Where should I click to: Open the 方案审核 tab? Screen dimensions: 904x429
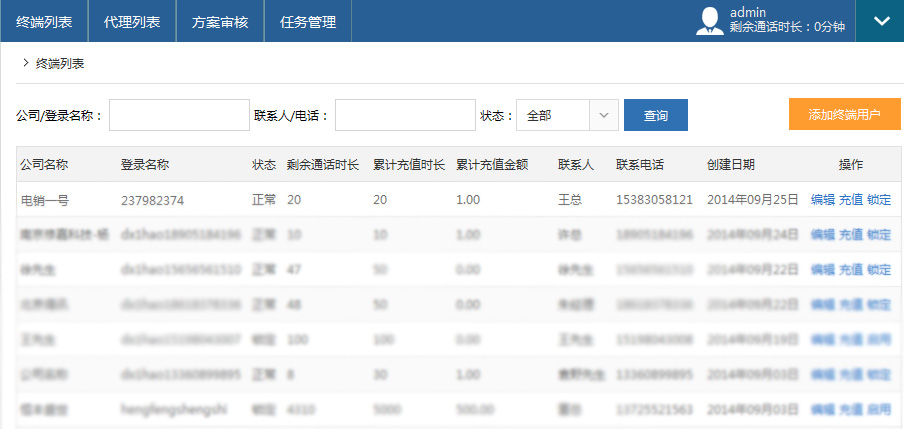pyautogui.click(x=220, y=21)
